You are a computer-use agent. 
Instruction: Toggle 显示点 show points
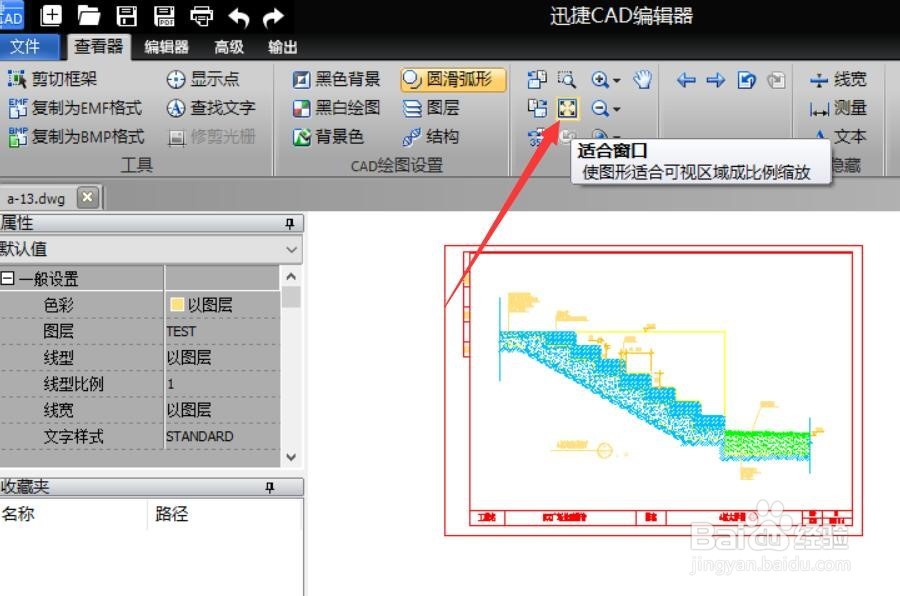(x=203, y=79)
